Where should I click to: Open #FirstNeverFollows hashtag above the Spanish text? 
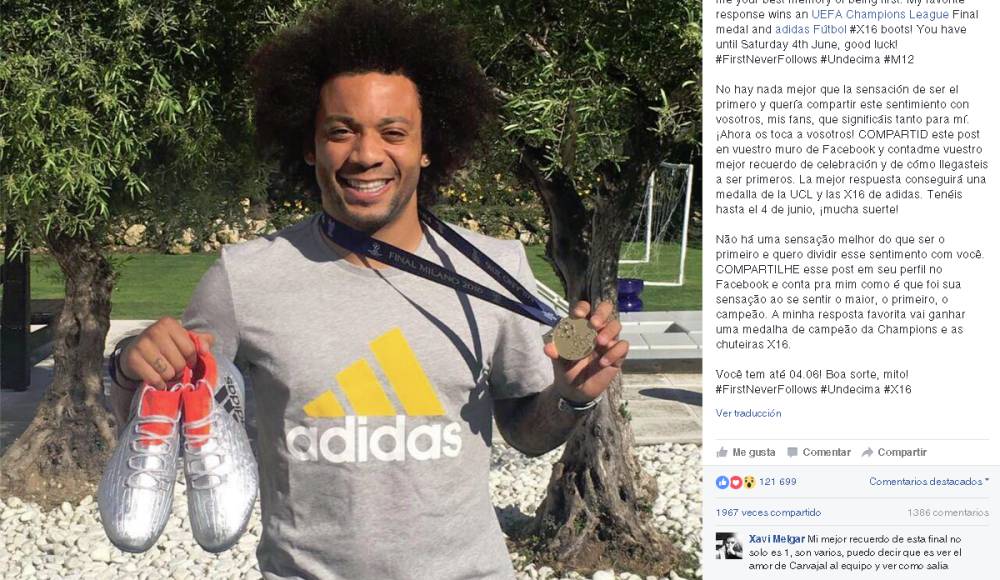pos(766,59)
